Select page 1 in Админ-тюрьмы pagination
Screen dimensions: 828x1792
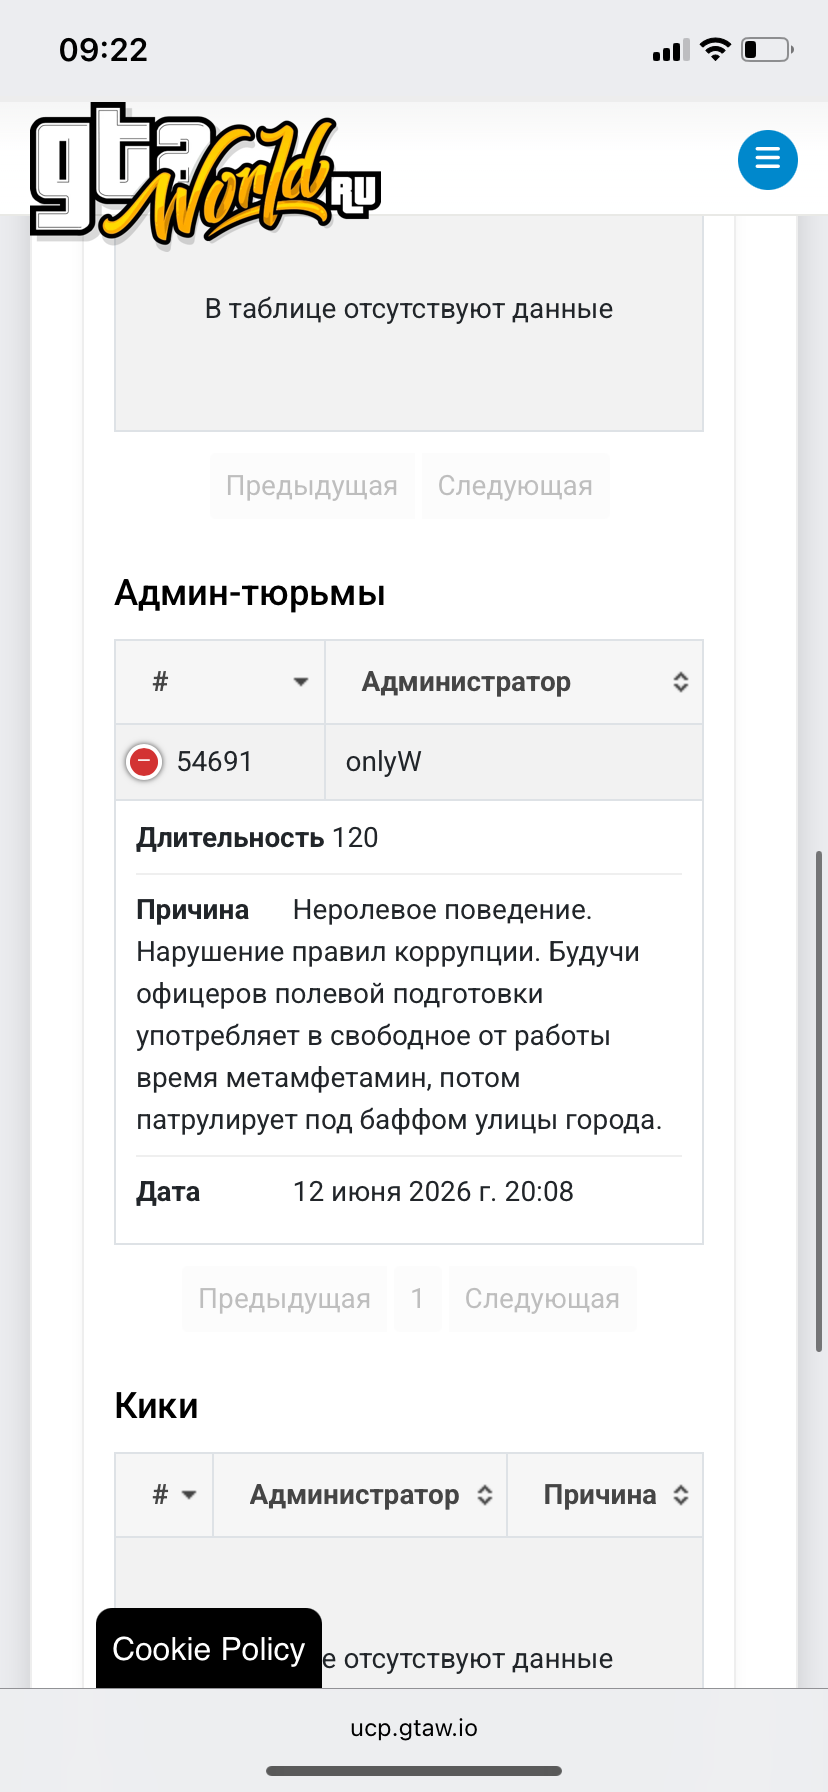pos(418,1299)
